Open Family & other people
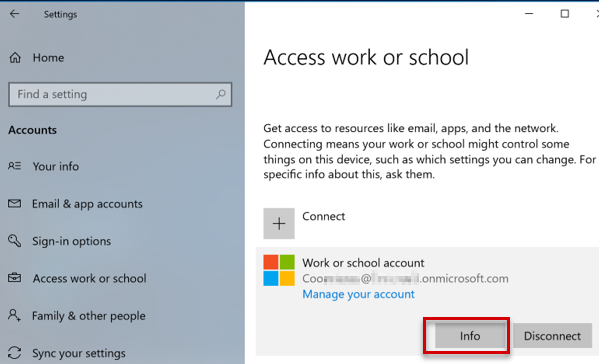 click(x=89, y=316)
